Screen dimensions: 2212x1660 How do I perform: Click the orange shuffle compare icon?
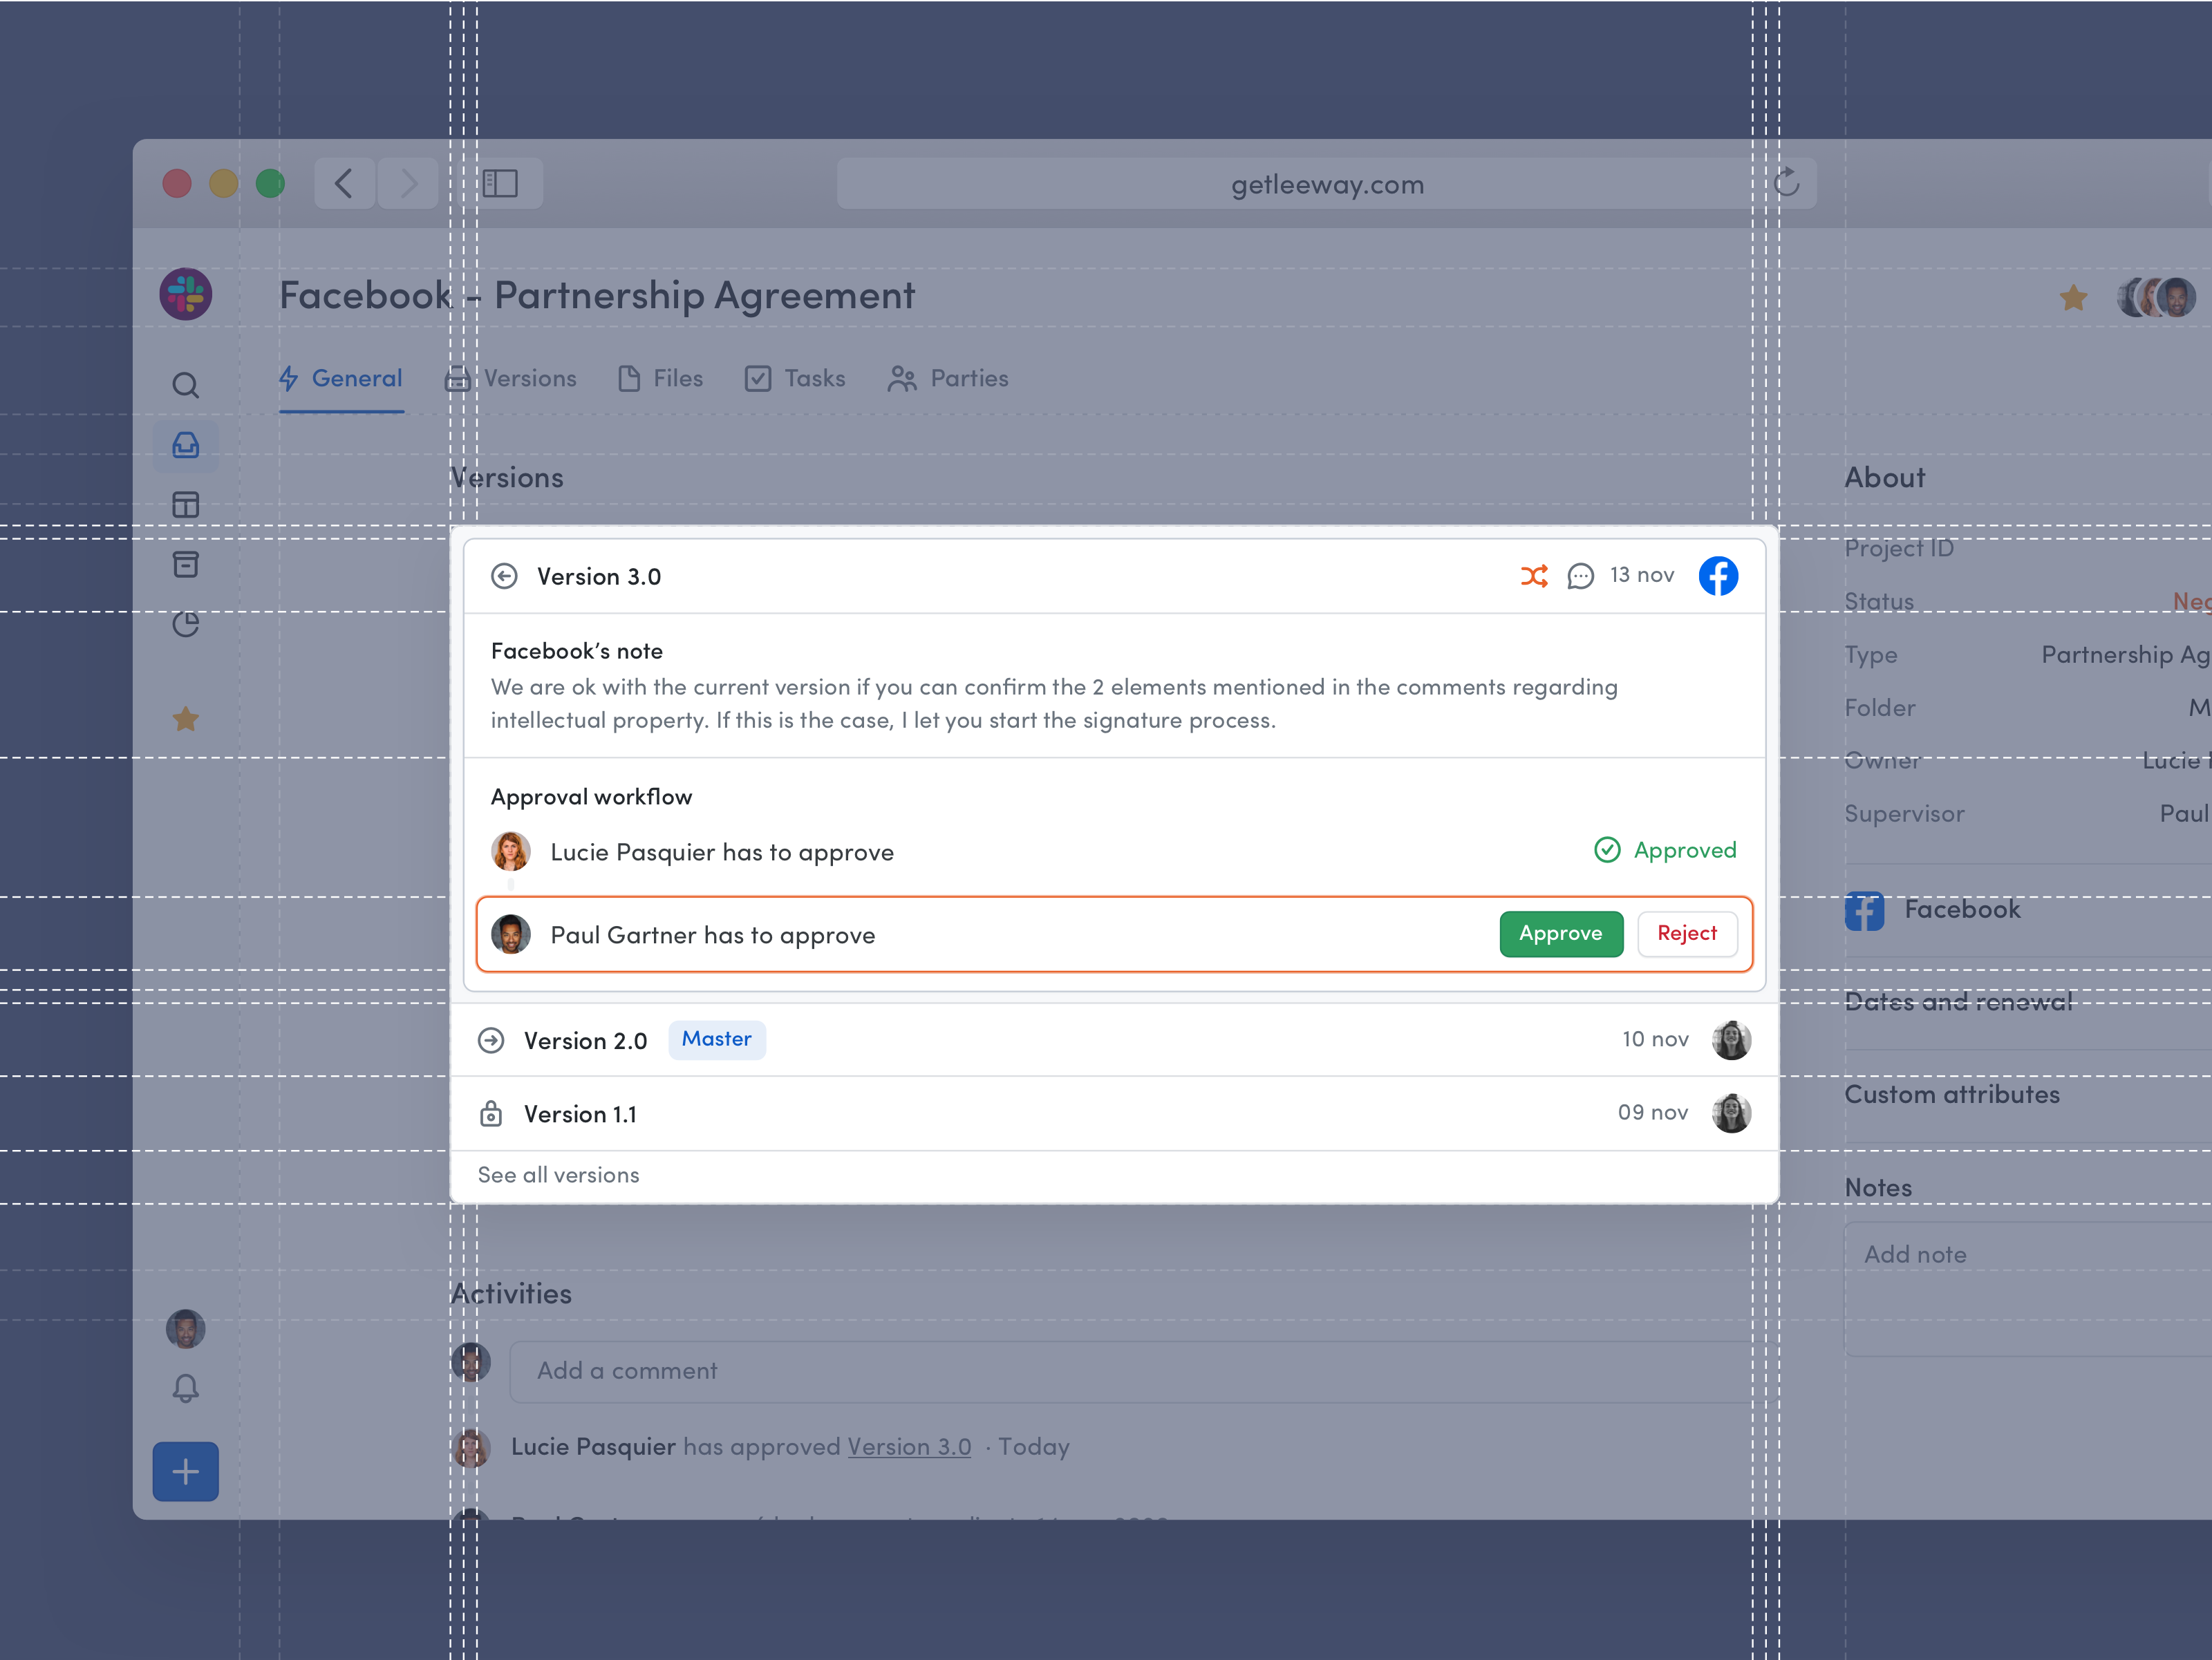(x=1533, y=576)
